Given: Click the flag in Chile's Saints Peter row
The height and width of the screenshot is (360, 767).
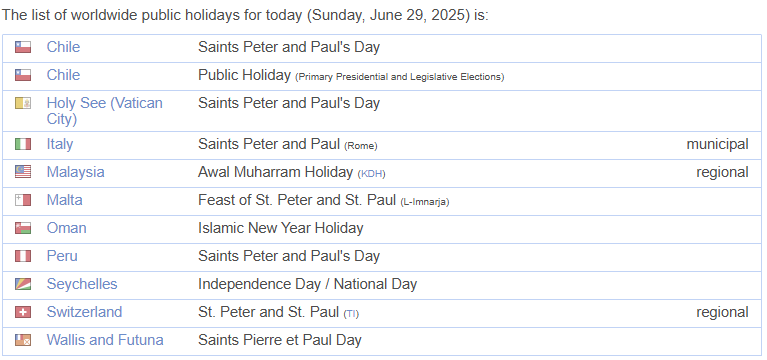Looking at the screenshot, I should click(23, 47).
